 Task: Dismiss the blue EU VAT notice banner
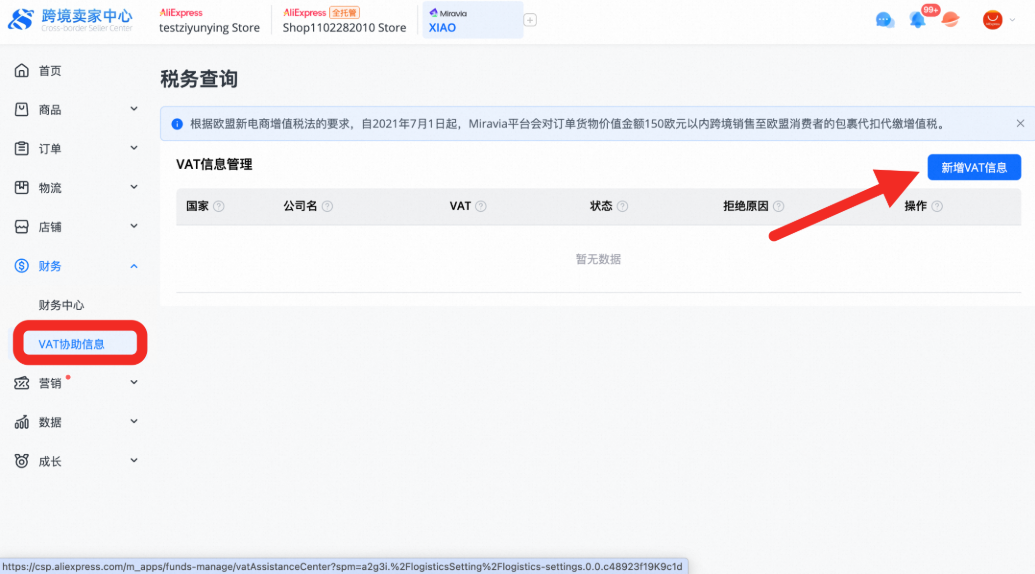tap(1020, 124)
